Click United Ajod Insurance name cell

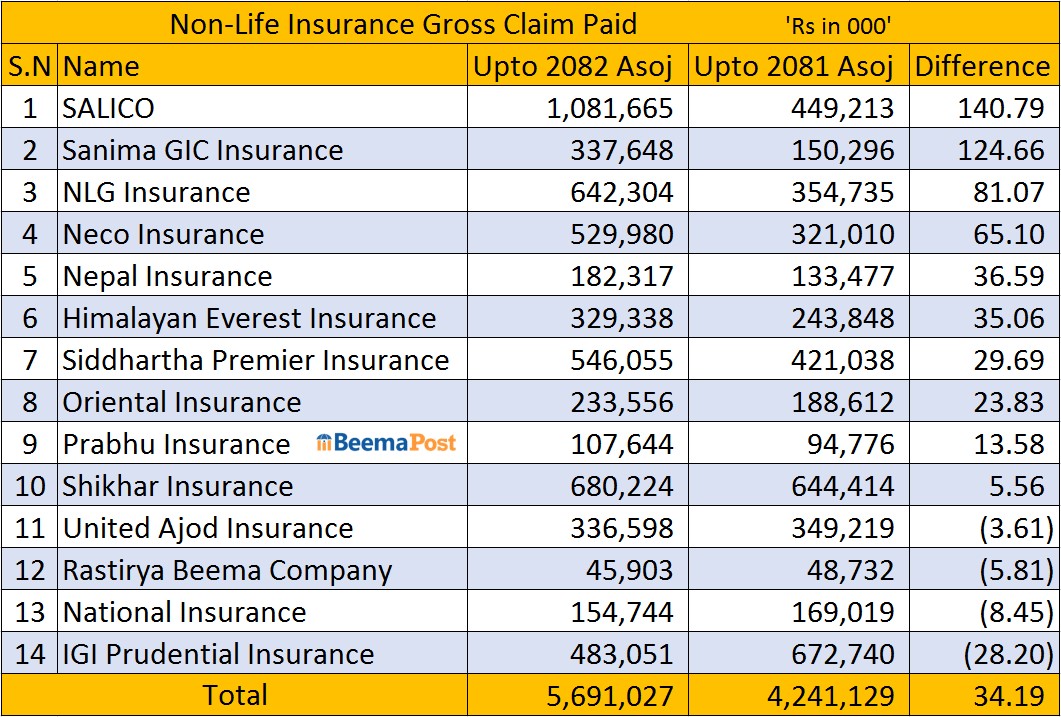(207, 528)
